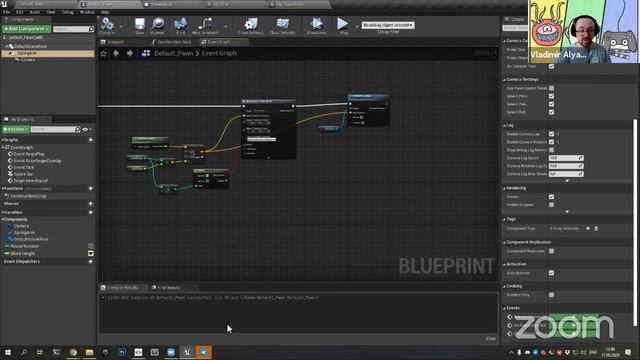Open the debug object filter dropdown
Screen dimensions: 640x360
pos(388,25)
